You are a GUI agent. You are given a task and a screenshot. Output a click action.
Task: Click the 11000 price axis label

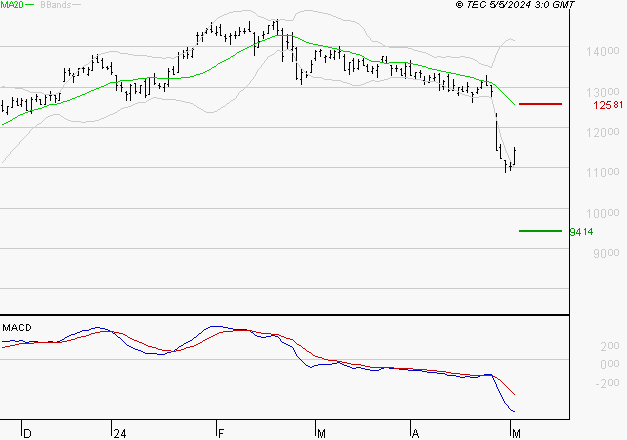point(603,172)
